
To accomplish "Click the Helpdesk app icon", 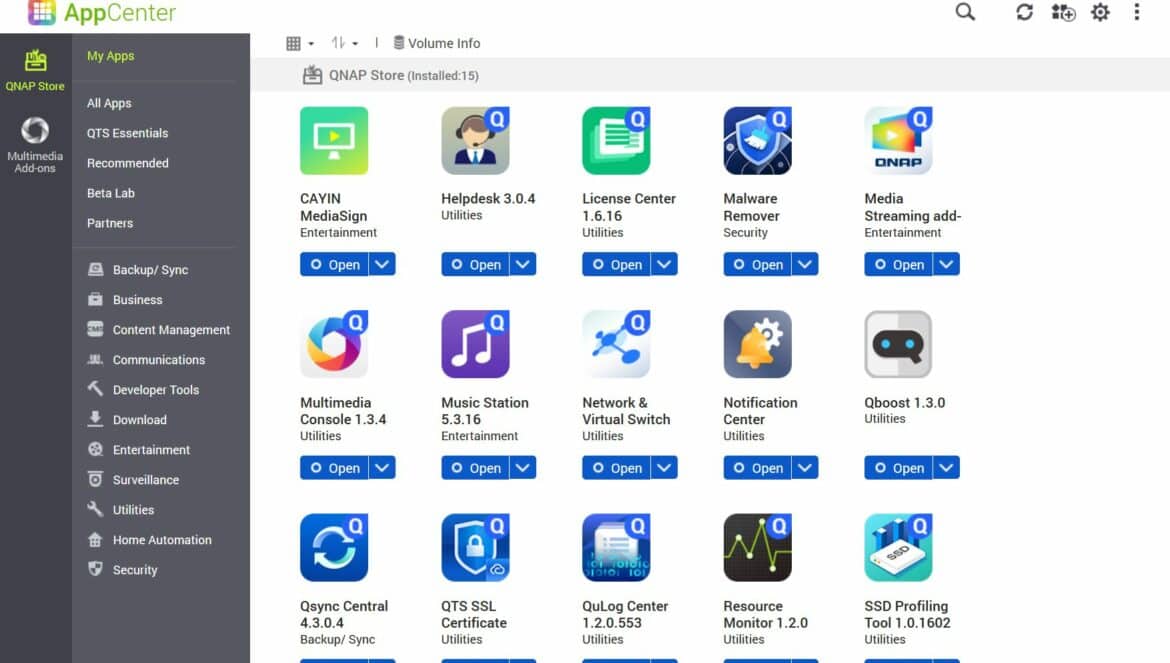I will point(475,140).
